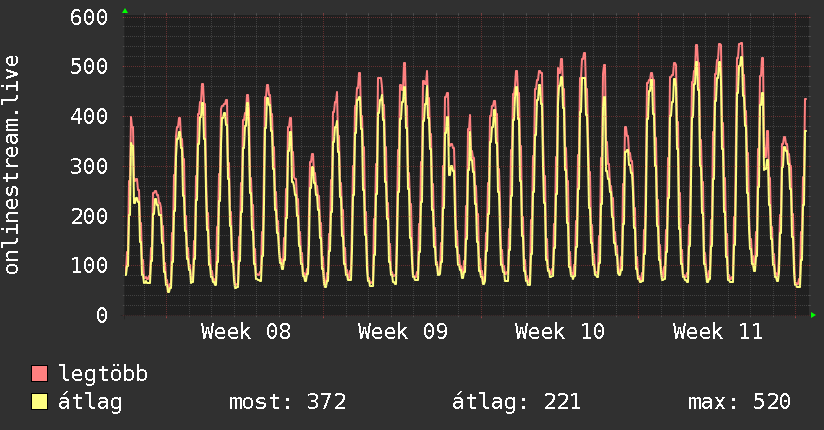Image resolution: width=824 pixels, height=430 pixels.
Task: Click the 'Week 09' axis label
Action: [x=403, y=332]
